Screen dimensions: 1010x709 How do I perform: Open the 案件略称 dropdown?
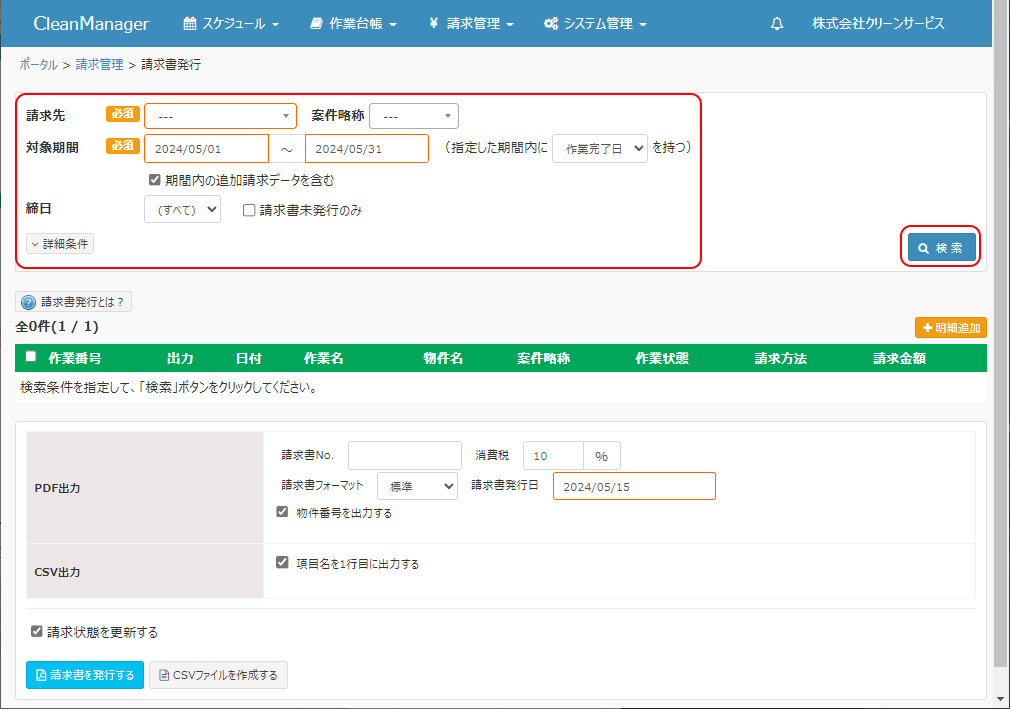tap(414, 117)
